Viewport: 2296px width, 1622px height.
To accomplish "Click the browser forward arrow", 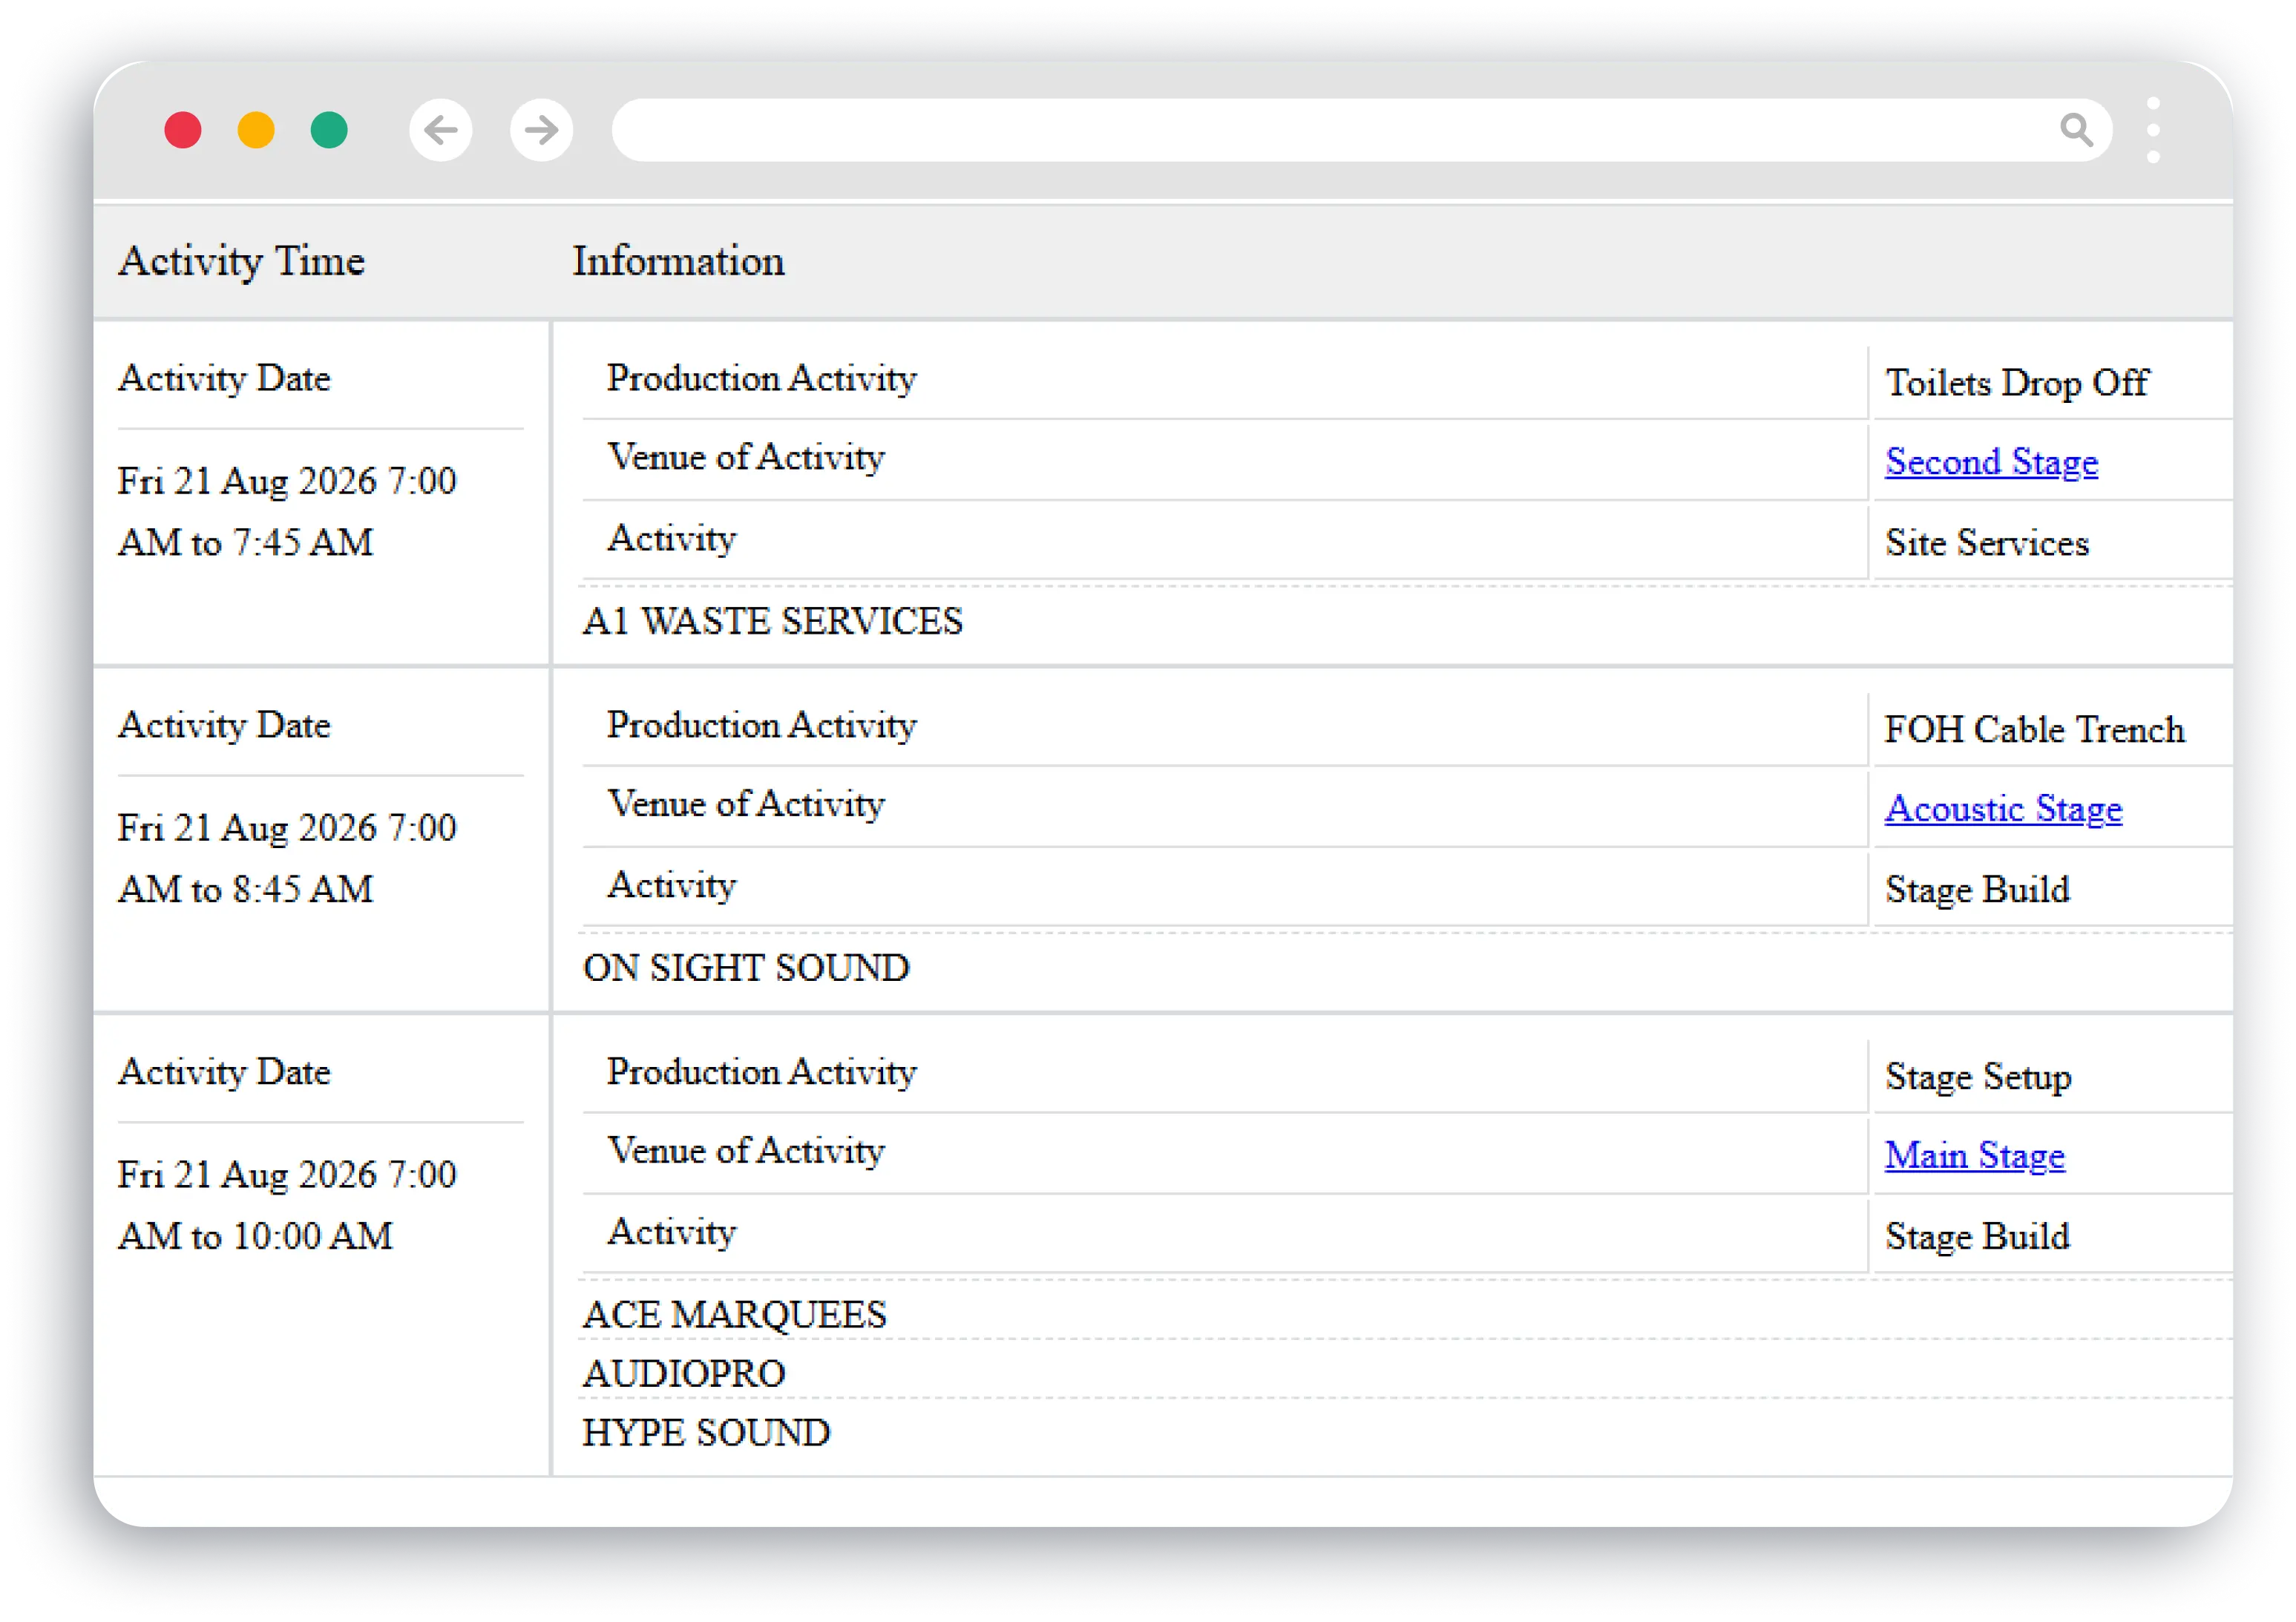I will click(541, 130).
